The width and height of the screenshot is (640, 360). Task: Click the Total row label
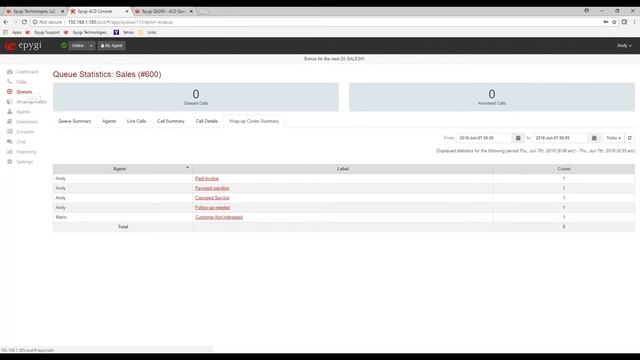123,227
